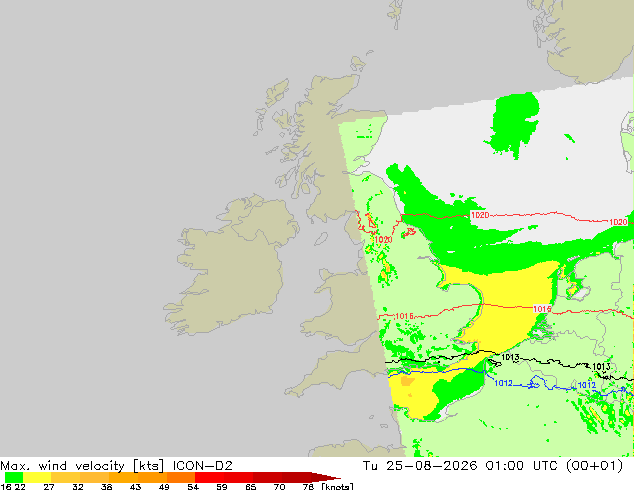Click the orange 38–43 knots legend swatch

tap(123, 477)
